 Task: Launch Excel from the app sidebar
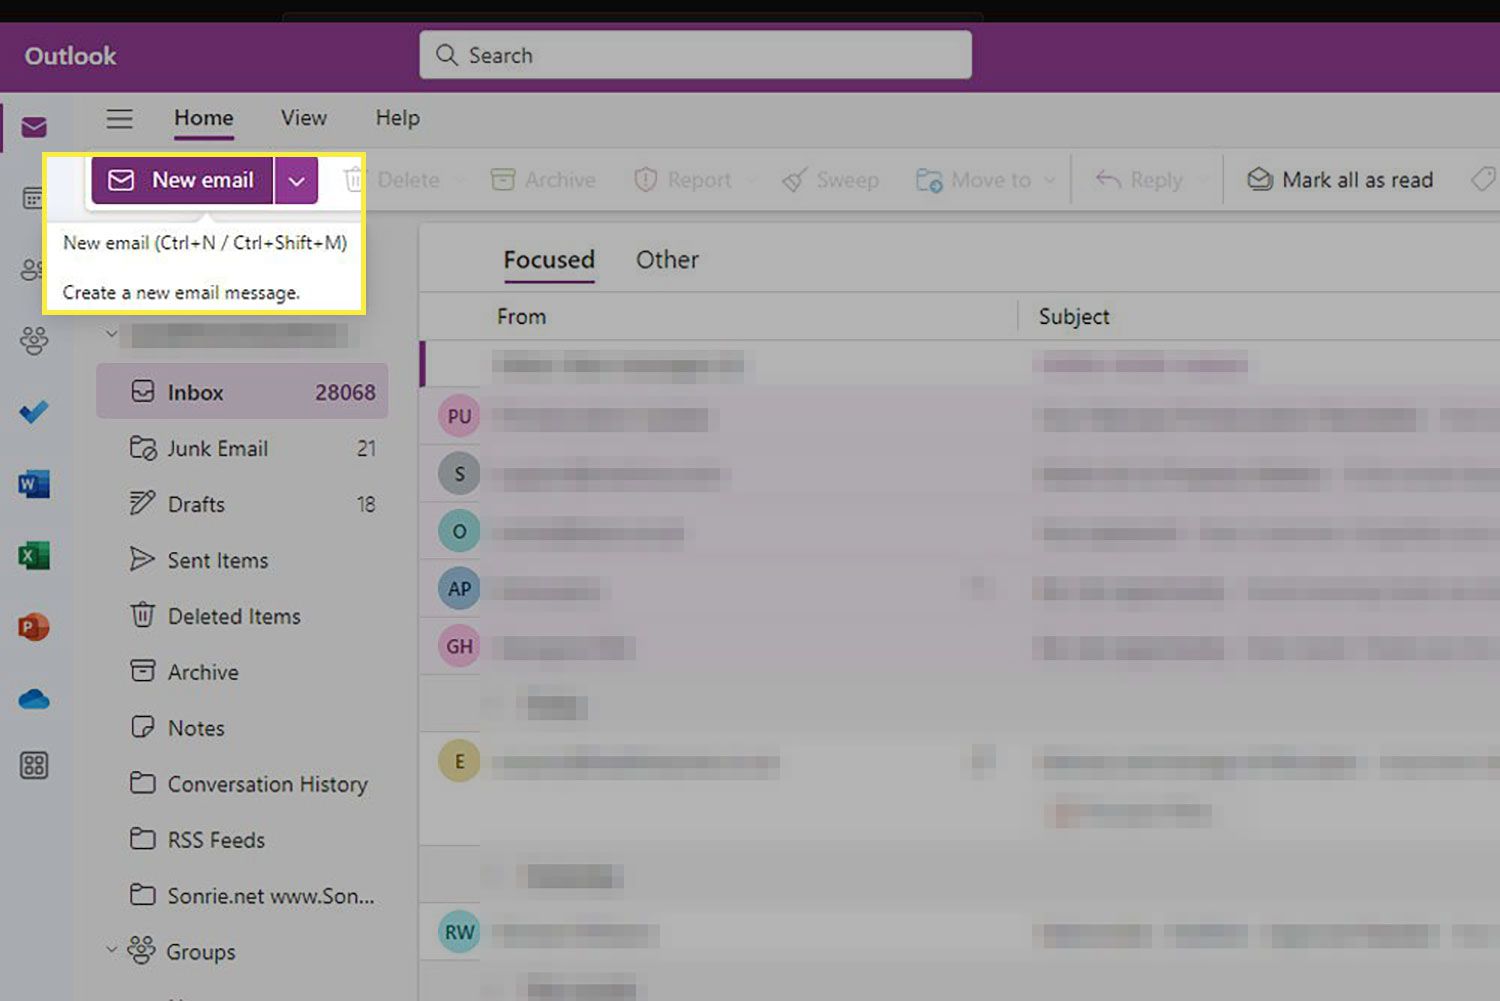coord(34,556)
